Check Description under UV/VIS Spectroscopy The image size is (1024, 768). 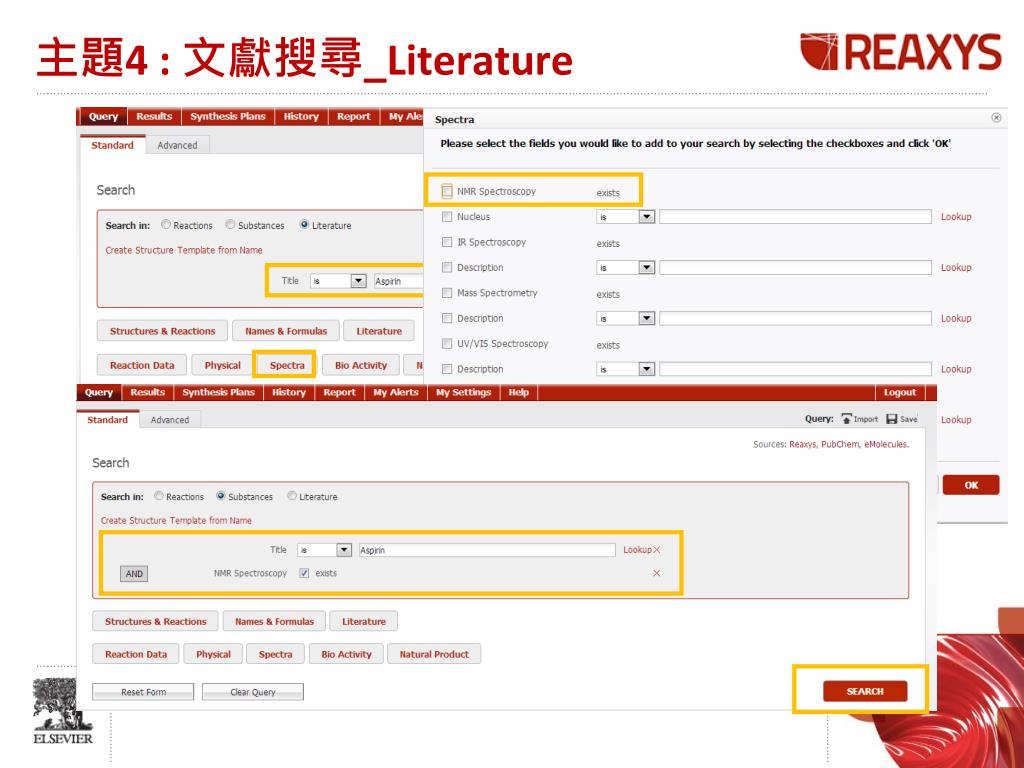pos(447,369)
